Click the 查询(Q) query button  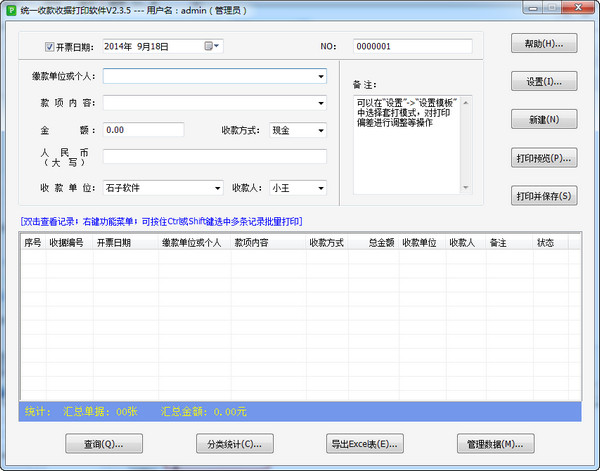(104, 443)
